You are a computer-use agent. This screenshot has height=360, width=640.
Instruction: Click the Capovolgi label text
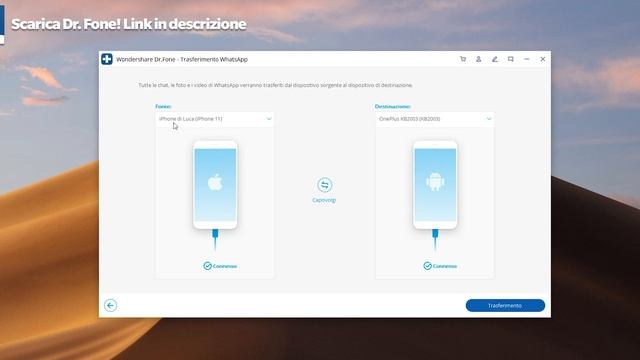[x=324, y=200]
